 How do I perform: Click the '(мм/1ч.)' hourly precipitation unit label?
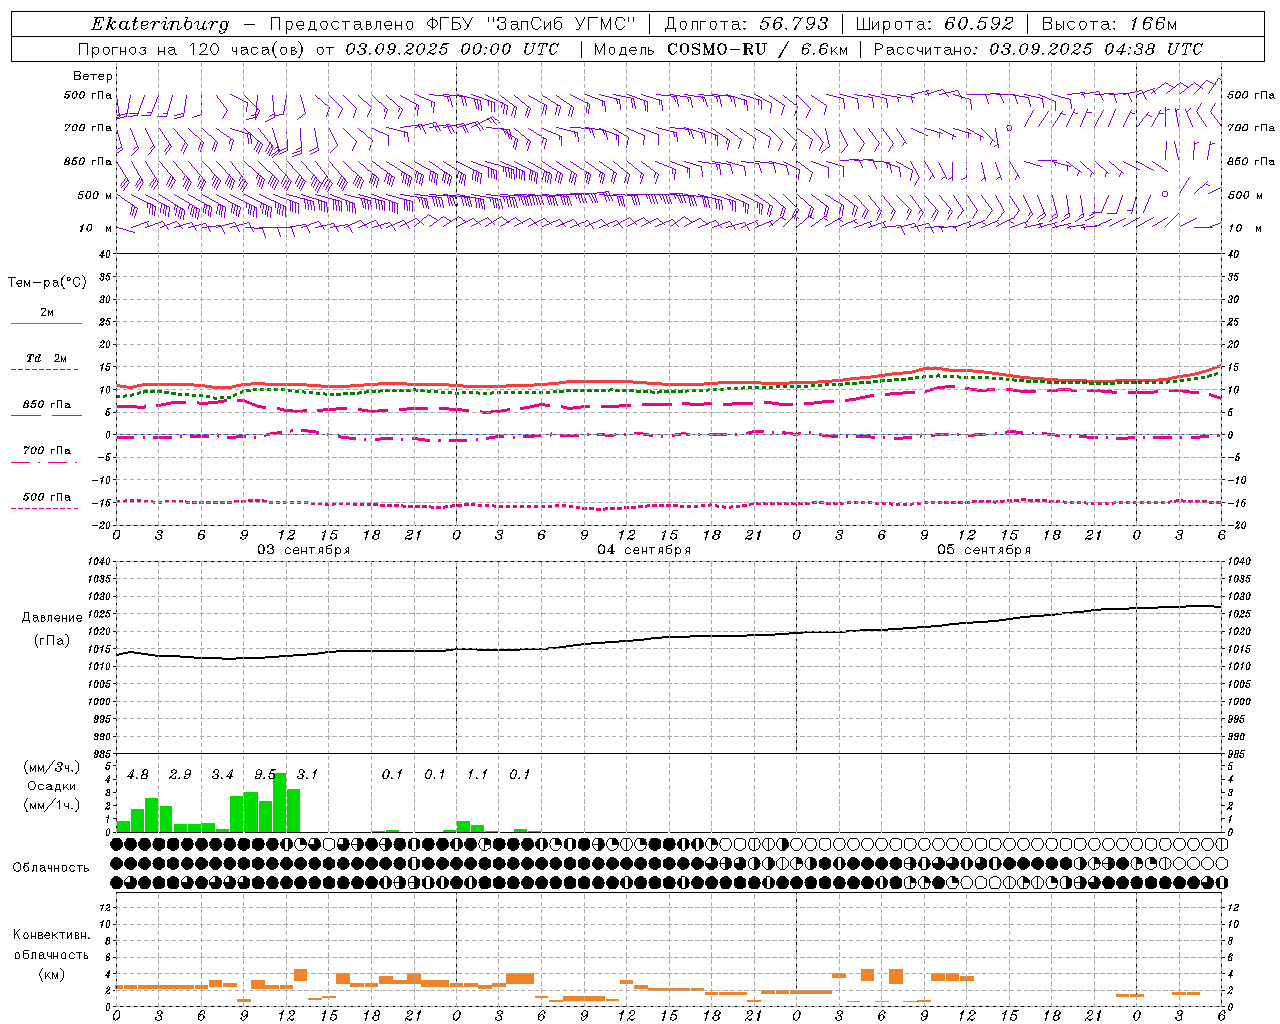(52, 804)
